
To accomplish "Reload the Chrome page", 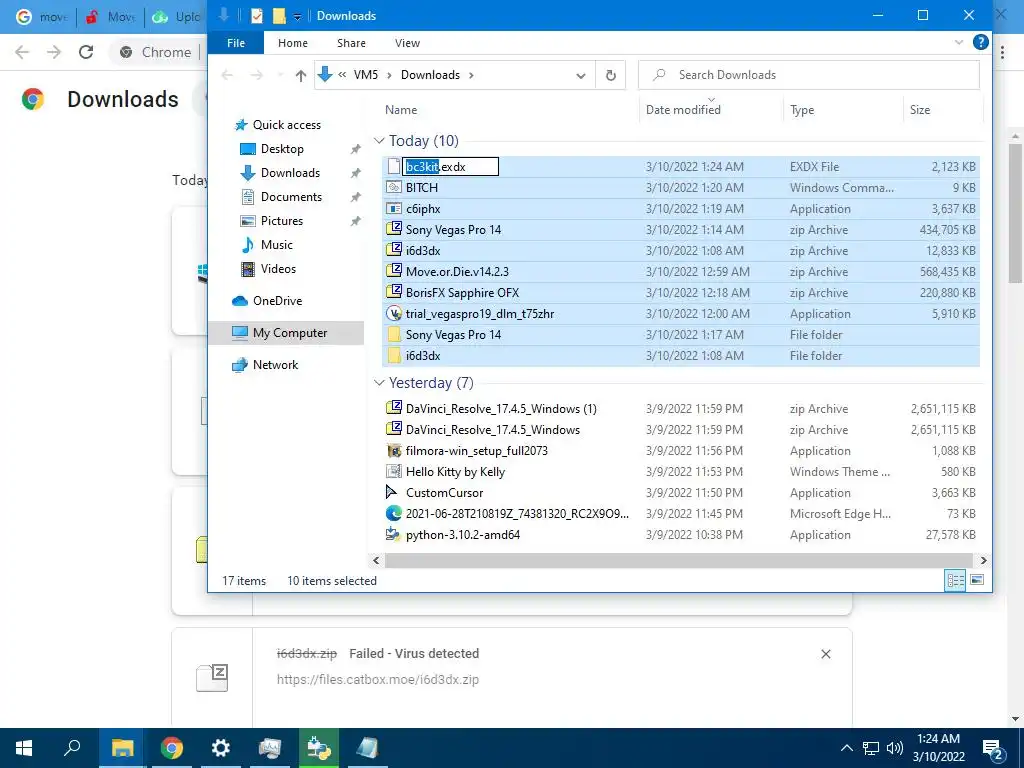I will tap(86, 52).
